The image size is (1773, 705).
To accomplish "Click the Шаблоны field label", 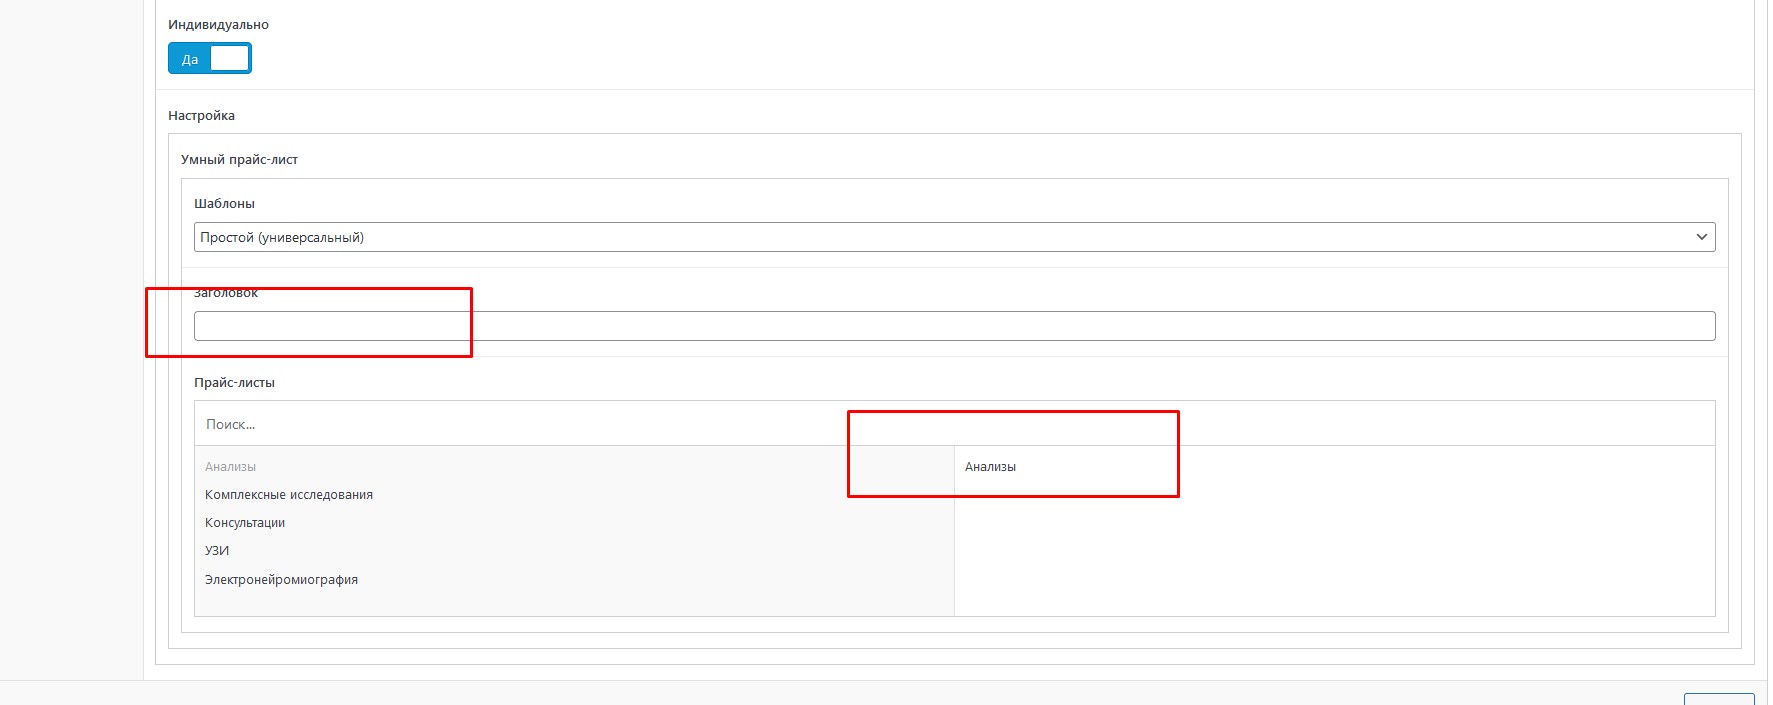I will 224,204.
